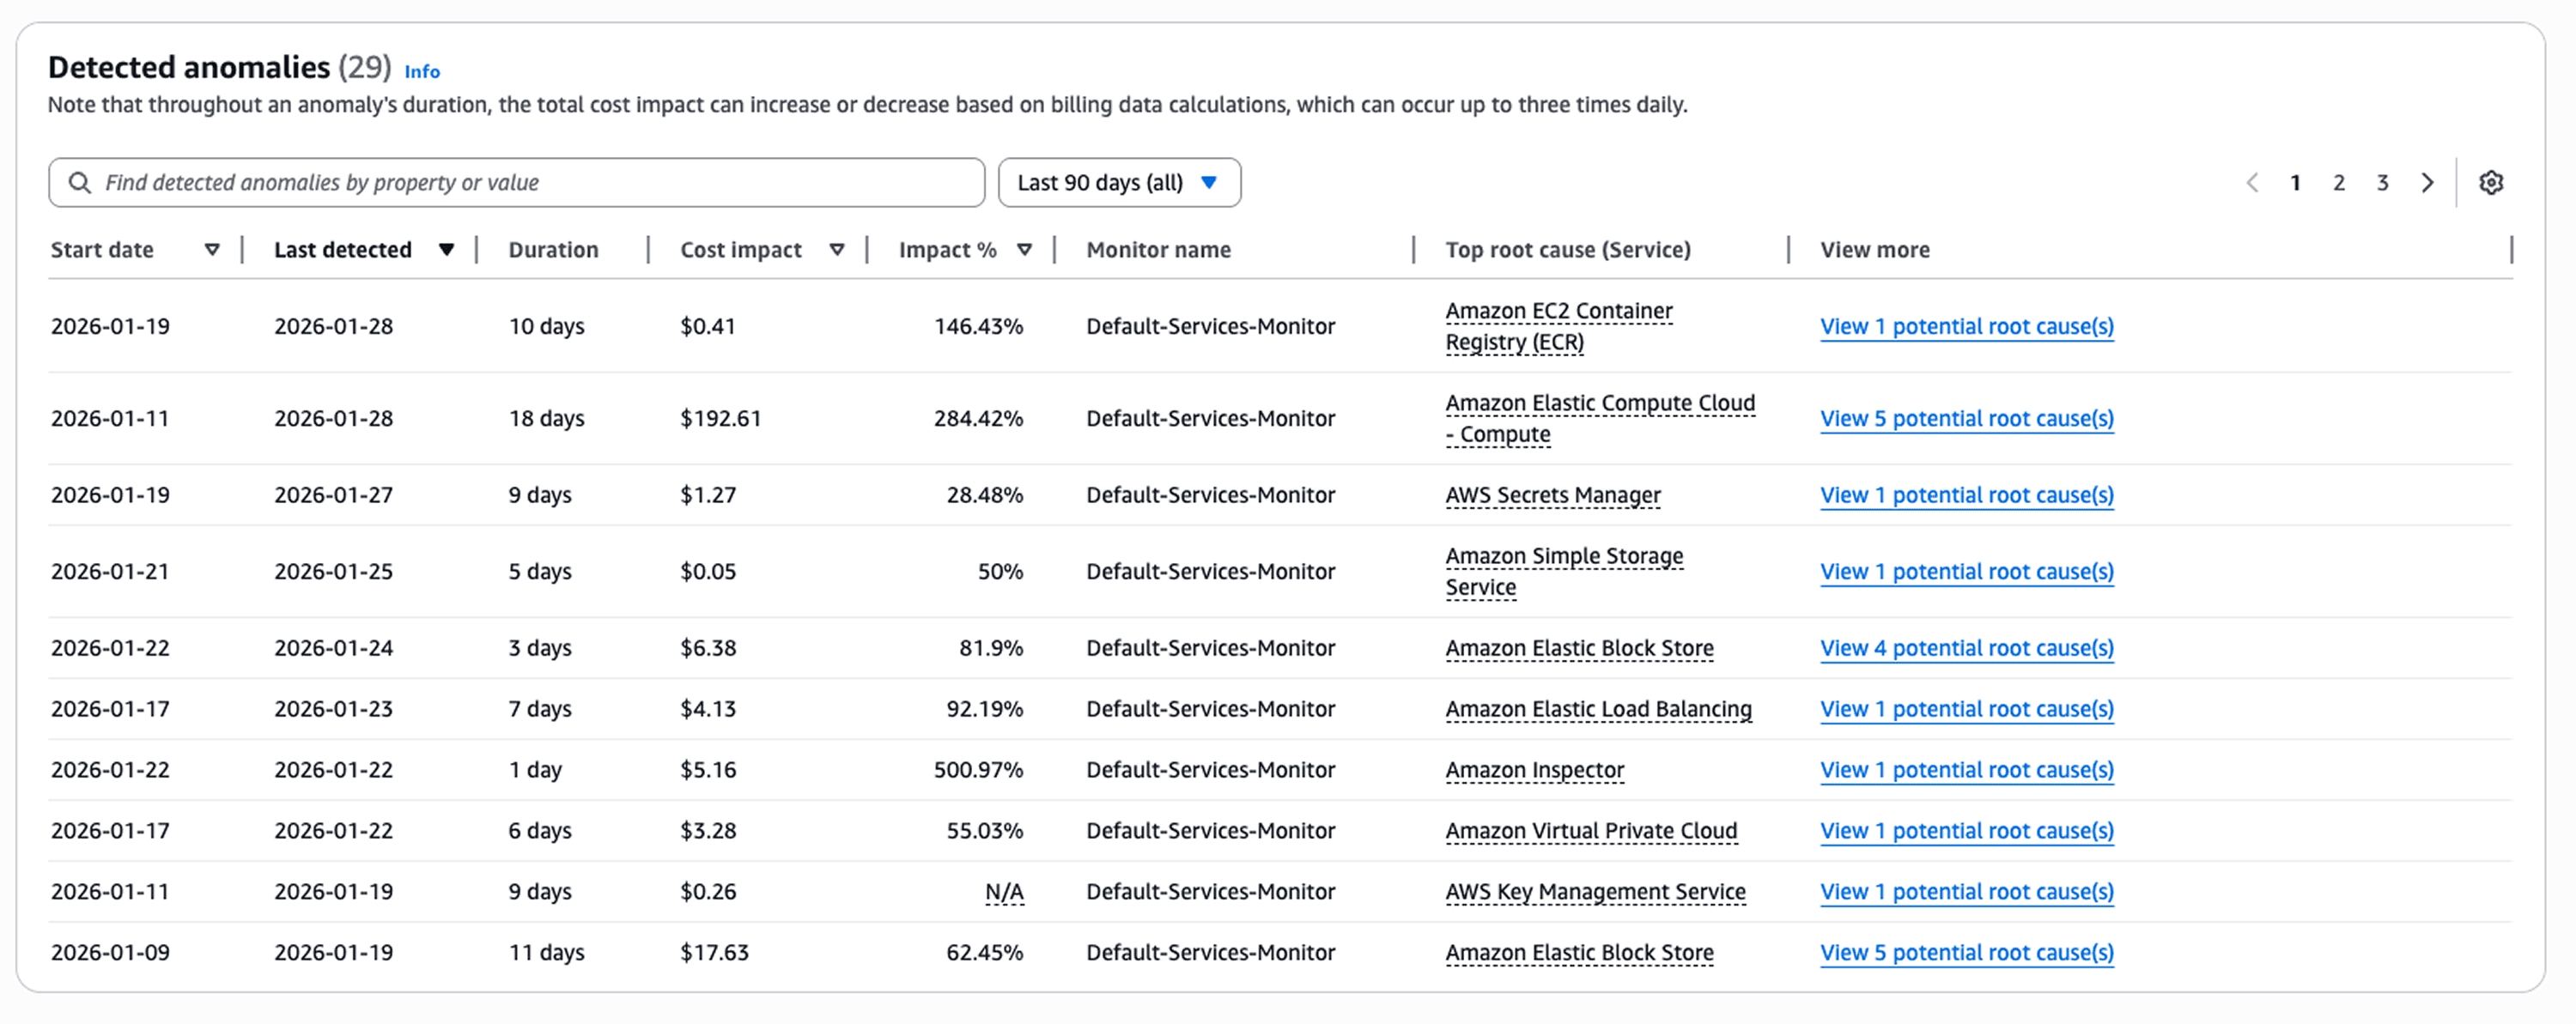Click the search magnifier icon

(79, 183)
